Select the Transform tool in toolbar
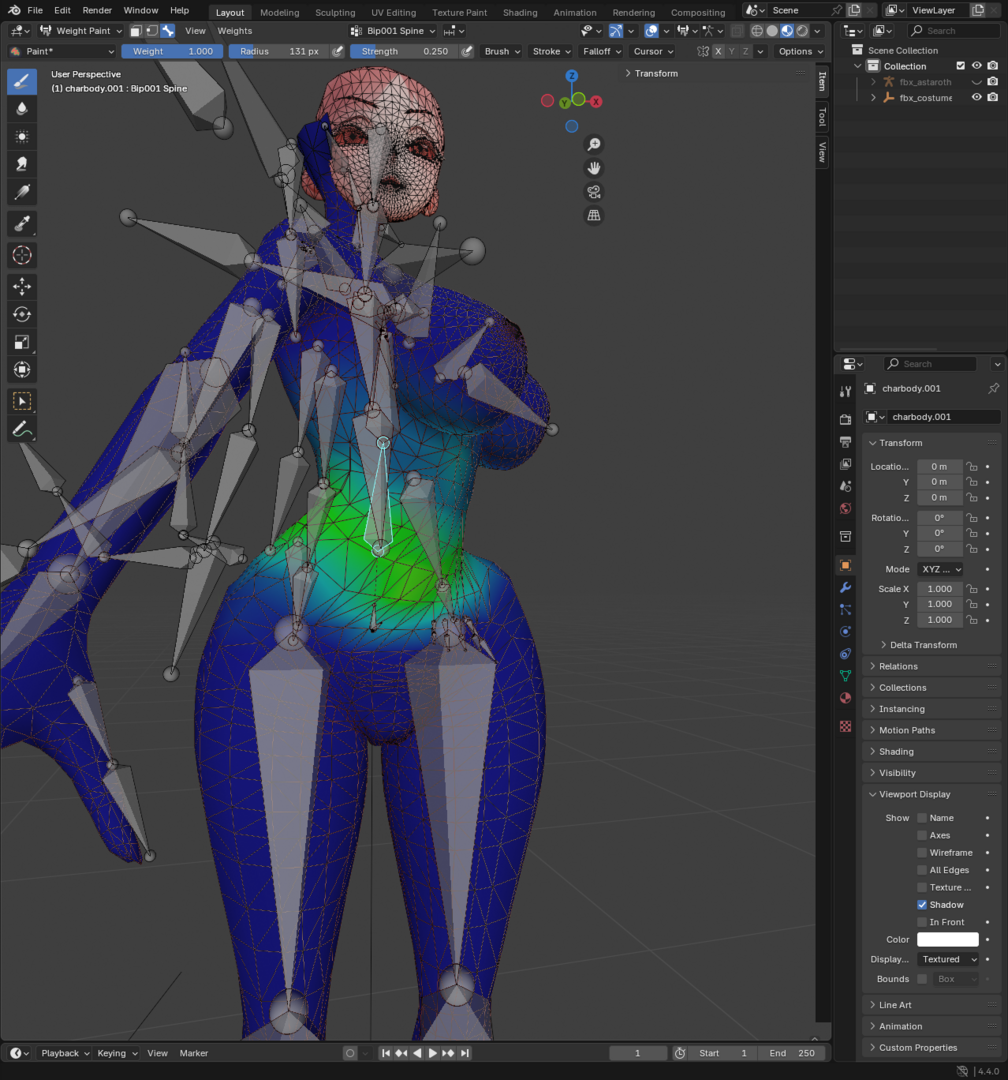Screen dimensions: 1008x1080 (22, 369)
